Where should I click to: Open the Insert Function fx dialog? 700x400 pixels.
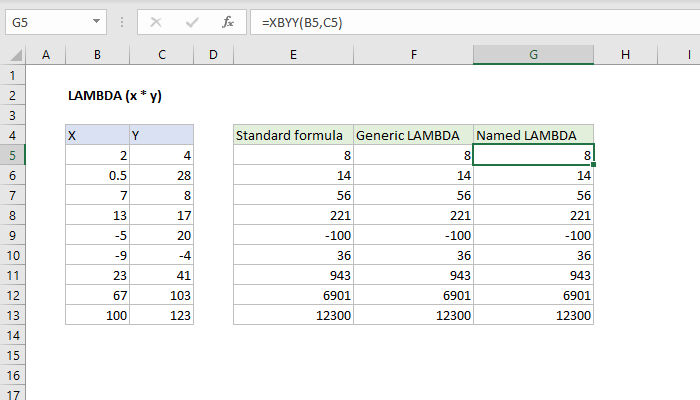pyautogui.click(x=228, y=22)
